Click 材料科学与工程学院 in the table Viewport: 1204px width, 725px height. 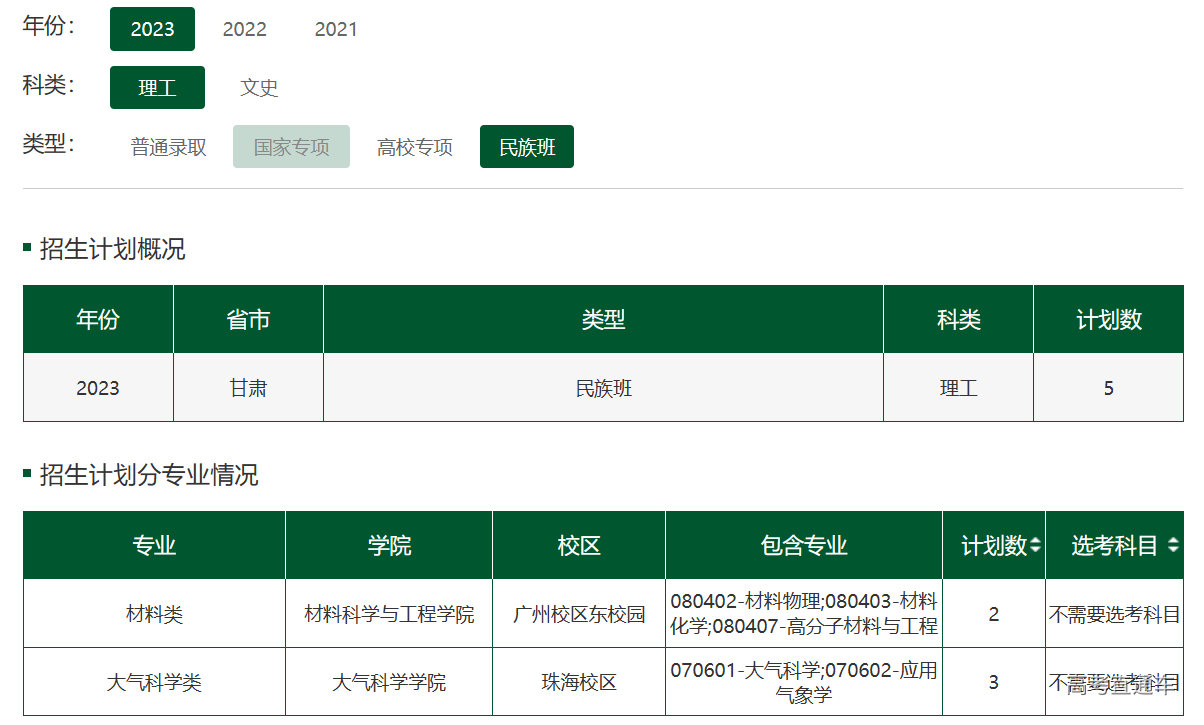(x=389, y=614)
